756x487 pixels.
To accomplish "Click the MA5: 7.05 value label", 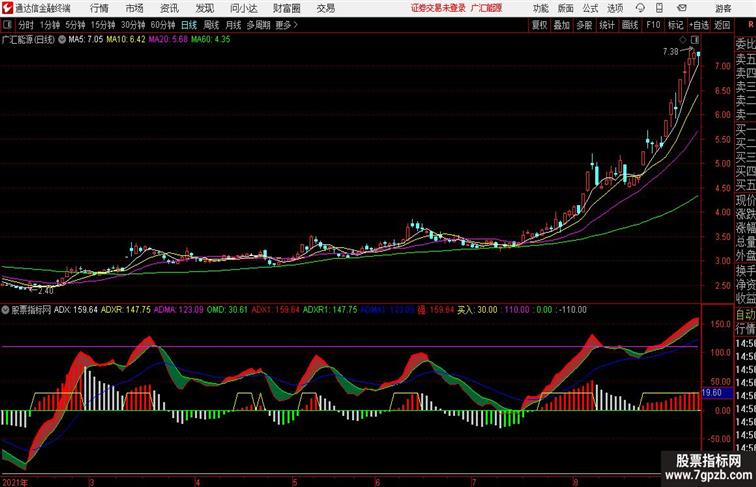I will point(85,40).
